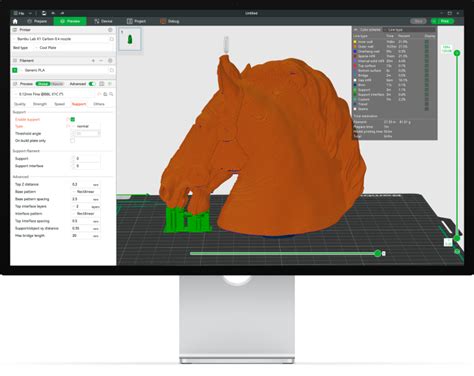474x376 pixels.
Task: Edit the Generic PLA preset icon
Action: [x=112, y=70]
